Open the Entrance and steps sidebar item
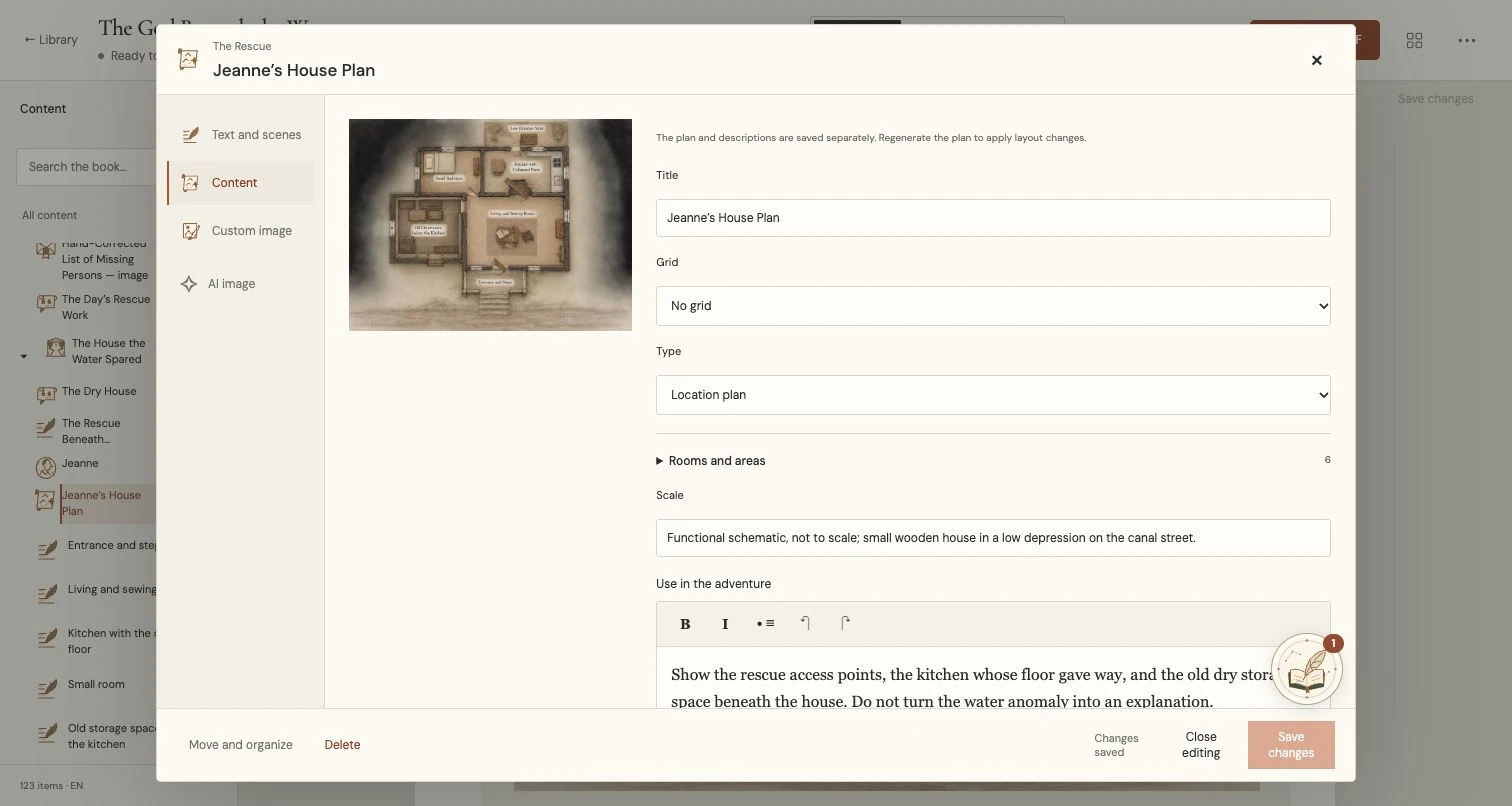The width and height of the screenshot is (1512, 806). coord(112,546)
